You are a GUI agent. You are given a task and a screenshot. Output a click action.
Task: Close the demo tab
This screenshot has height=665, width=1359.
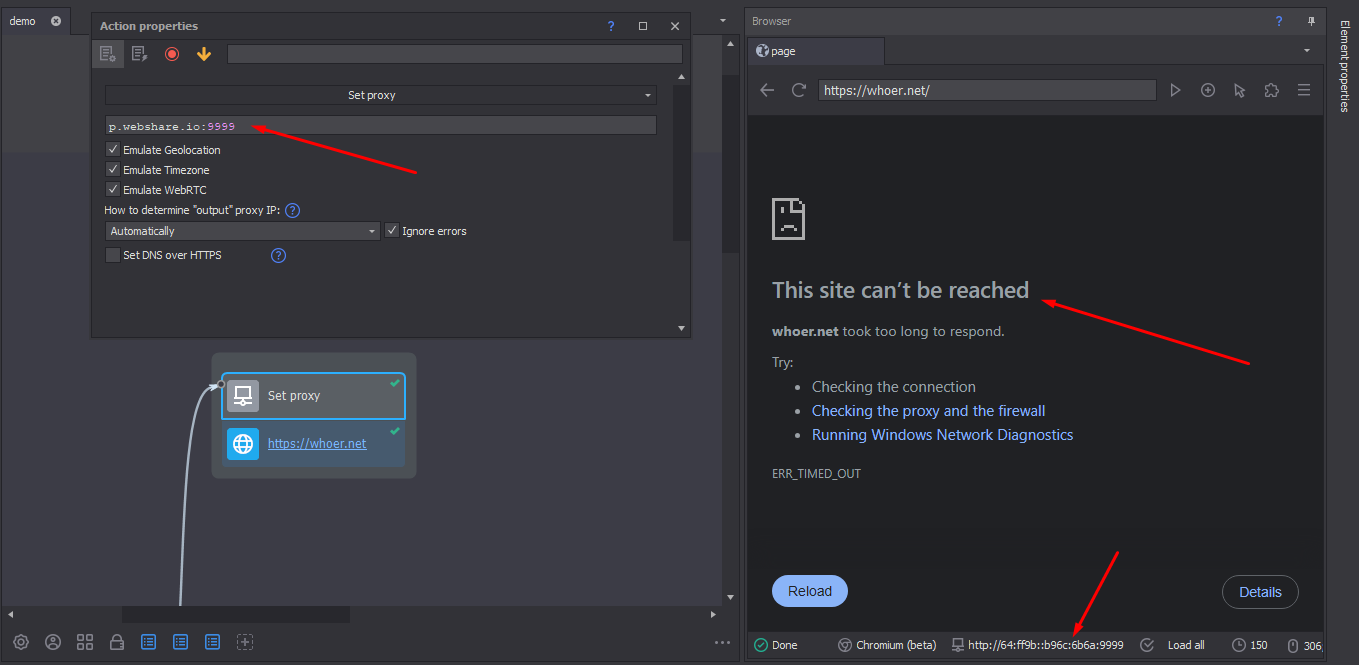pos(55,21)
